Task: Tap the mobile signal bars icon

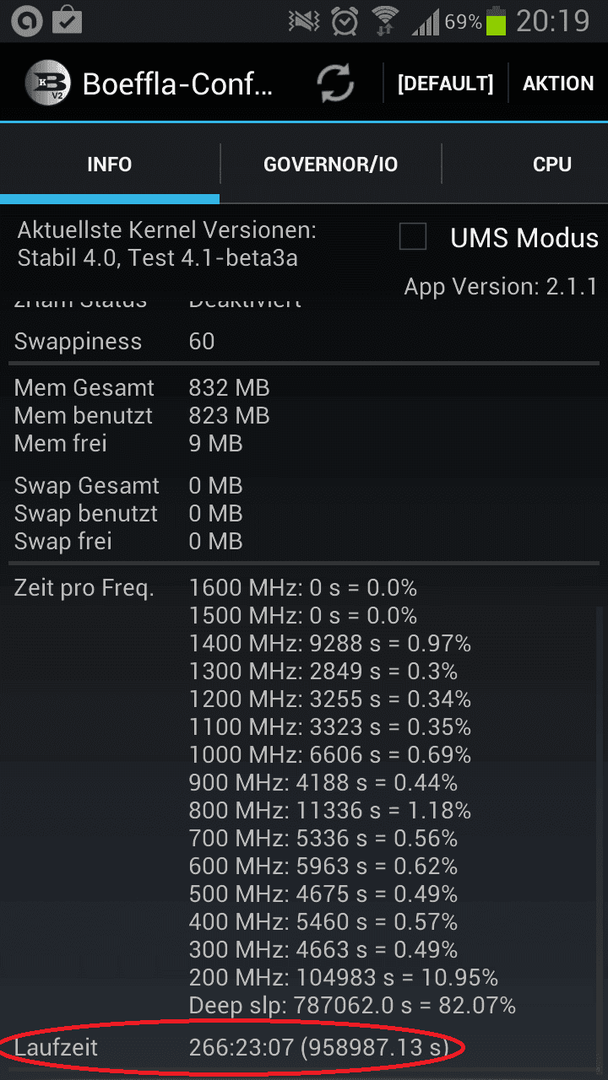Action: pyautogui.click(x=426, y=24)
